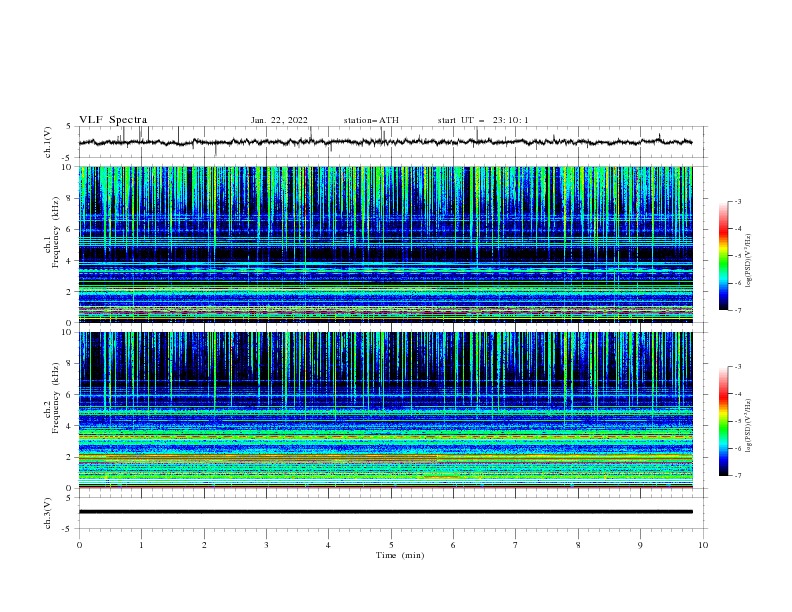Click the "ch.3(V)" axis label

tap(48, 513)
